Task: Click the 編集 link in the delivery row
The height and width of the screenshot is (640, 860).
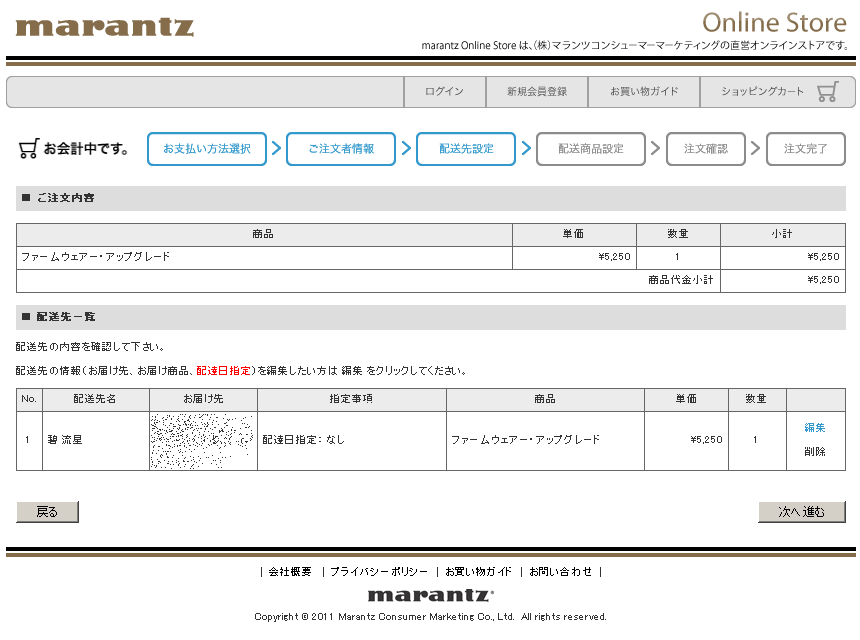Action: click(814, 428)
